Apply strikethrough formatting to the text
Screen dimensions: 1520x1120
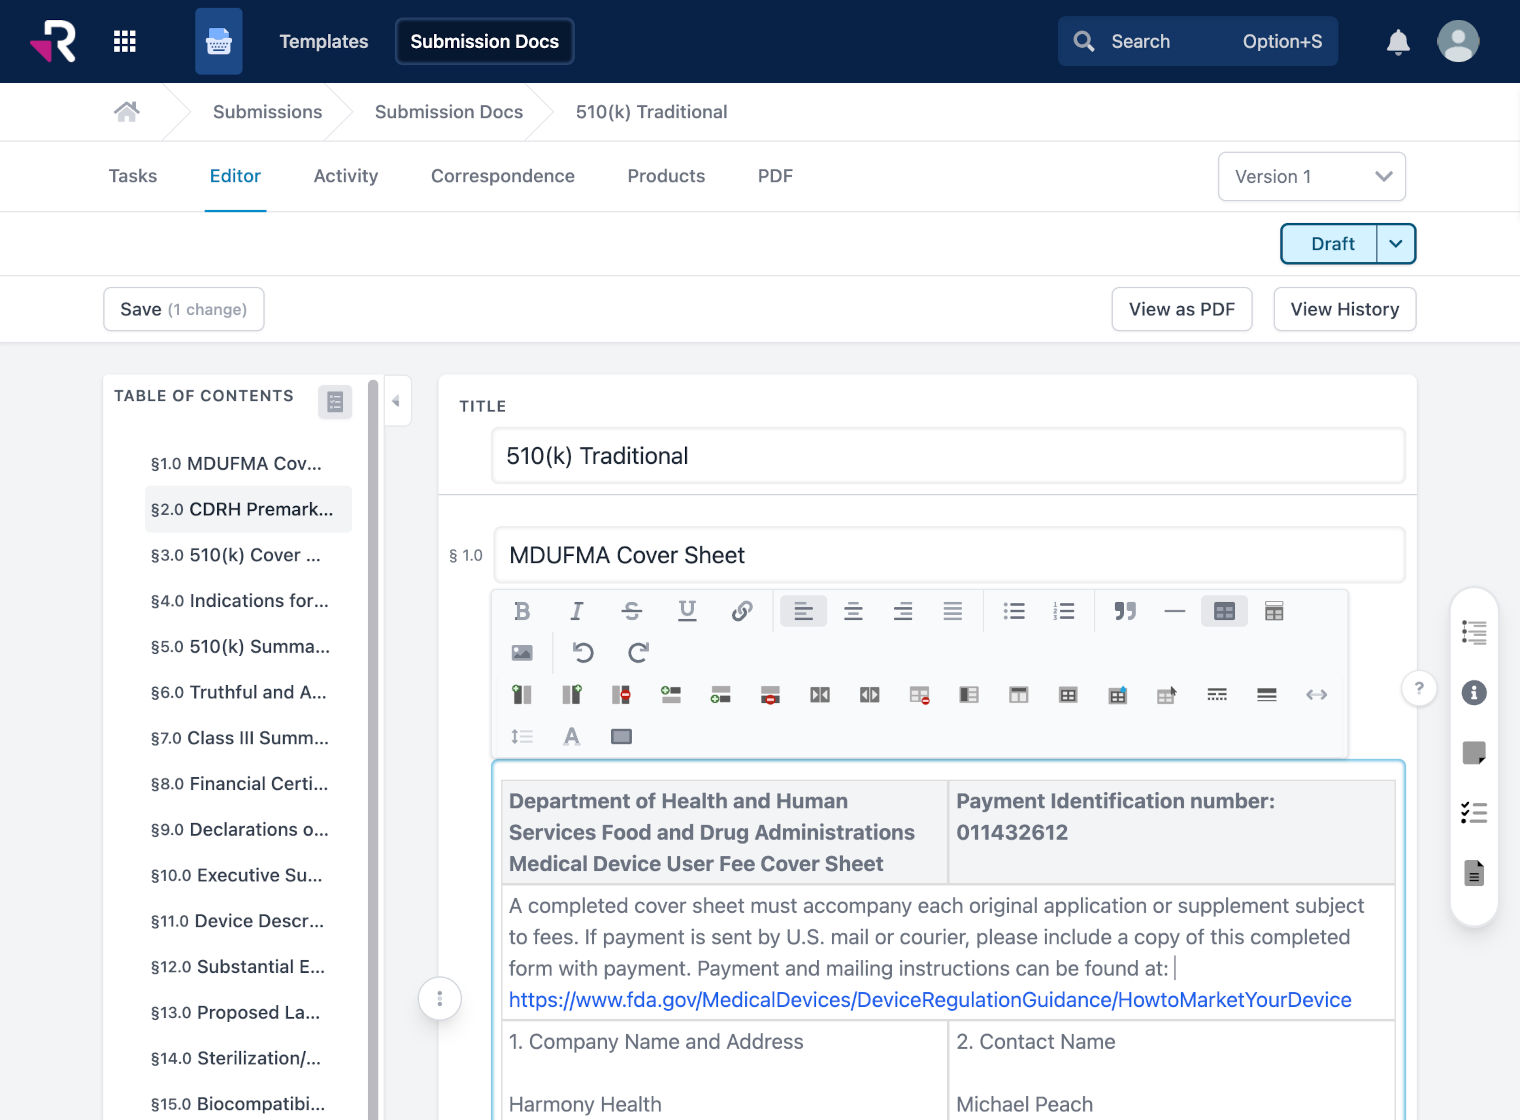pos(632,611)
